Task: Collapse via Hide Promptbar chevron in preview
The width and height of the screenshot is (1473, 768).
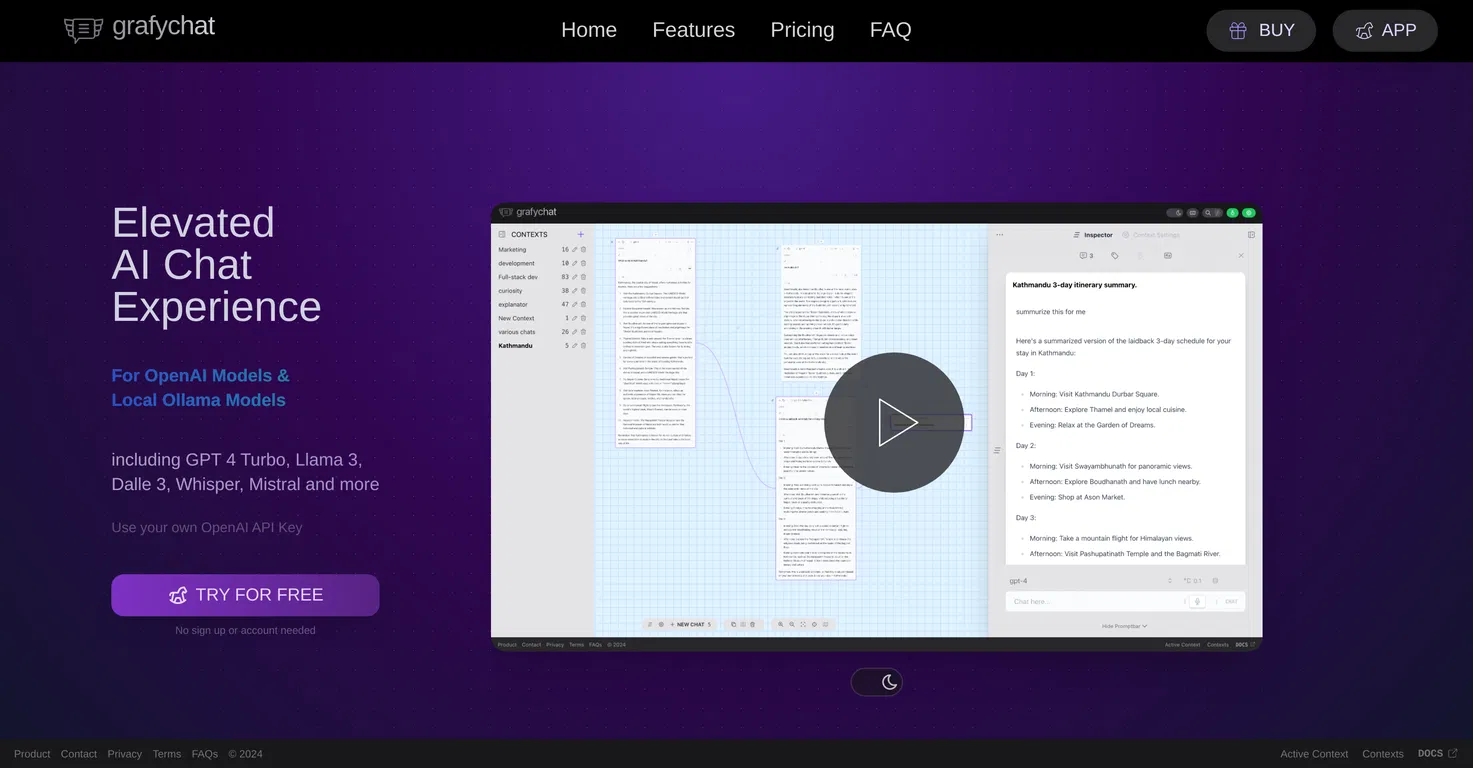Action: (1125, 626)
